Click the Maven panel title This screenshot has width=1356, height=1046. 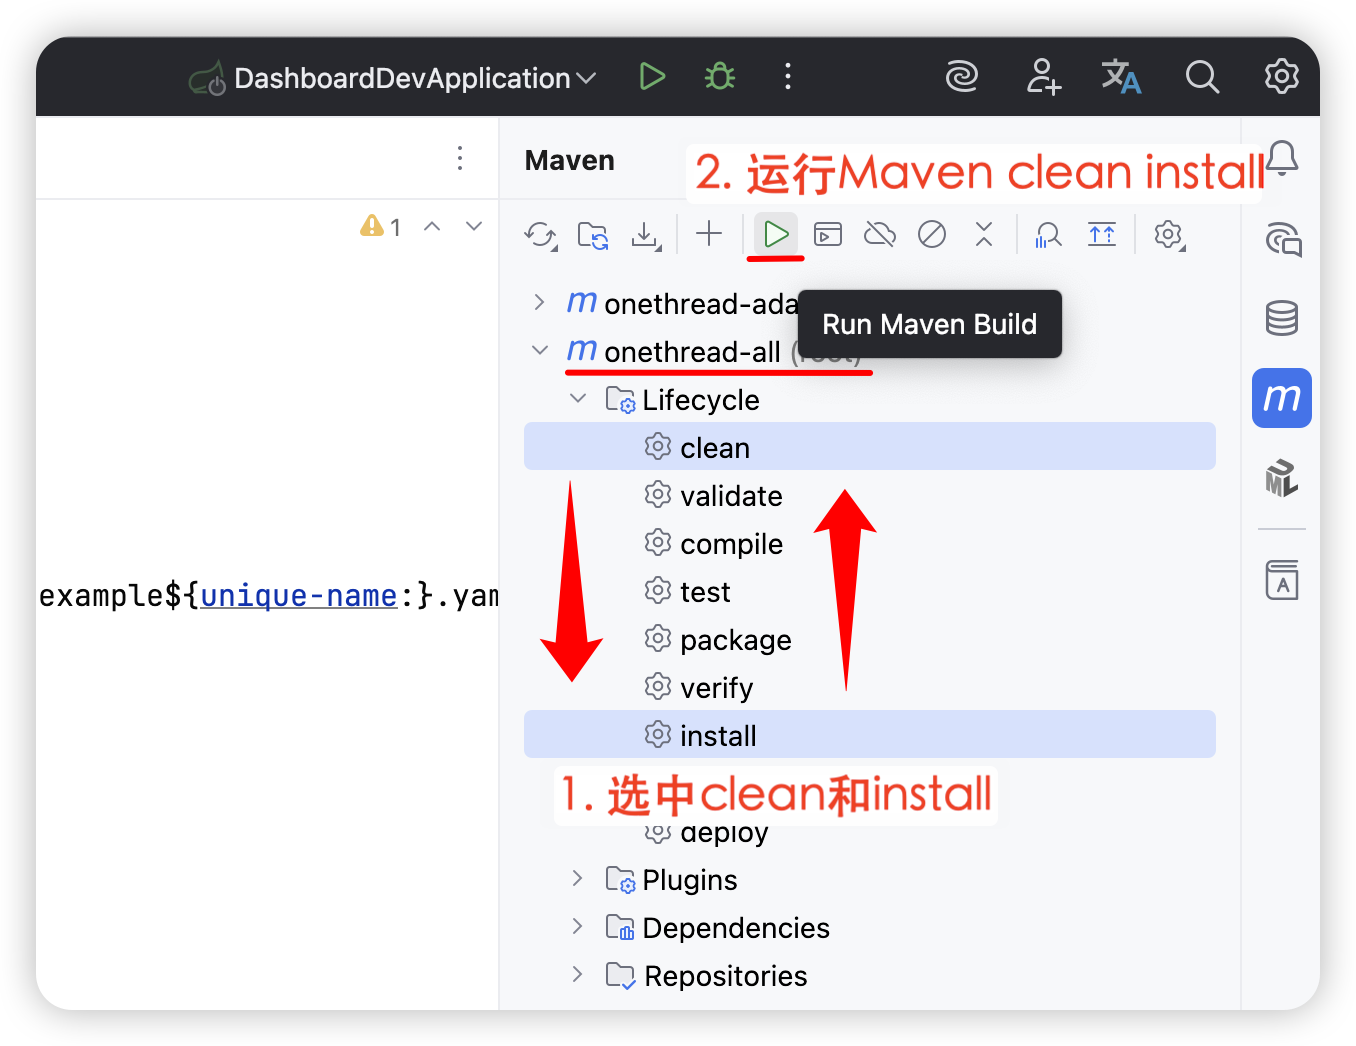pyautogui.click(x=570, y=160)
